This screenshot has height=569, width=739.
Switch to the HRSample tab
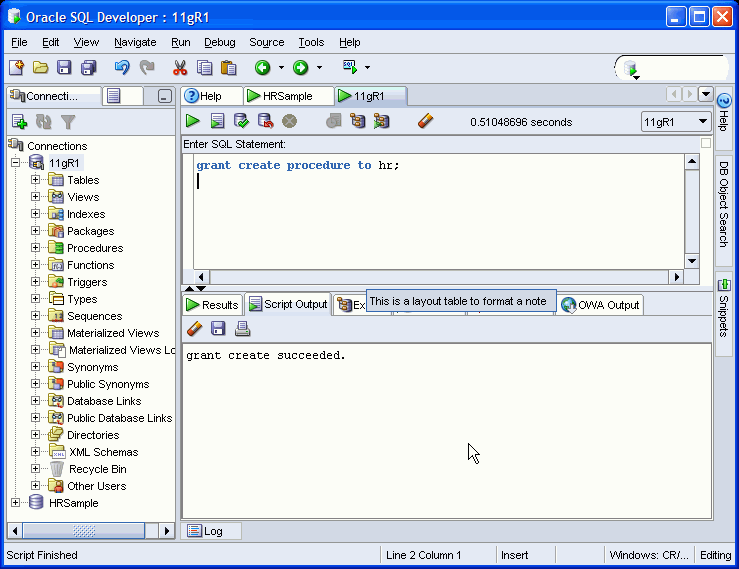coord(286,96)
